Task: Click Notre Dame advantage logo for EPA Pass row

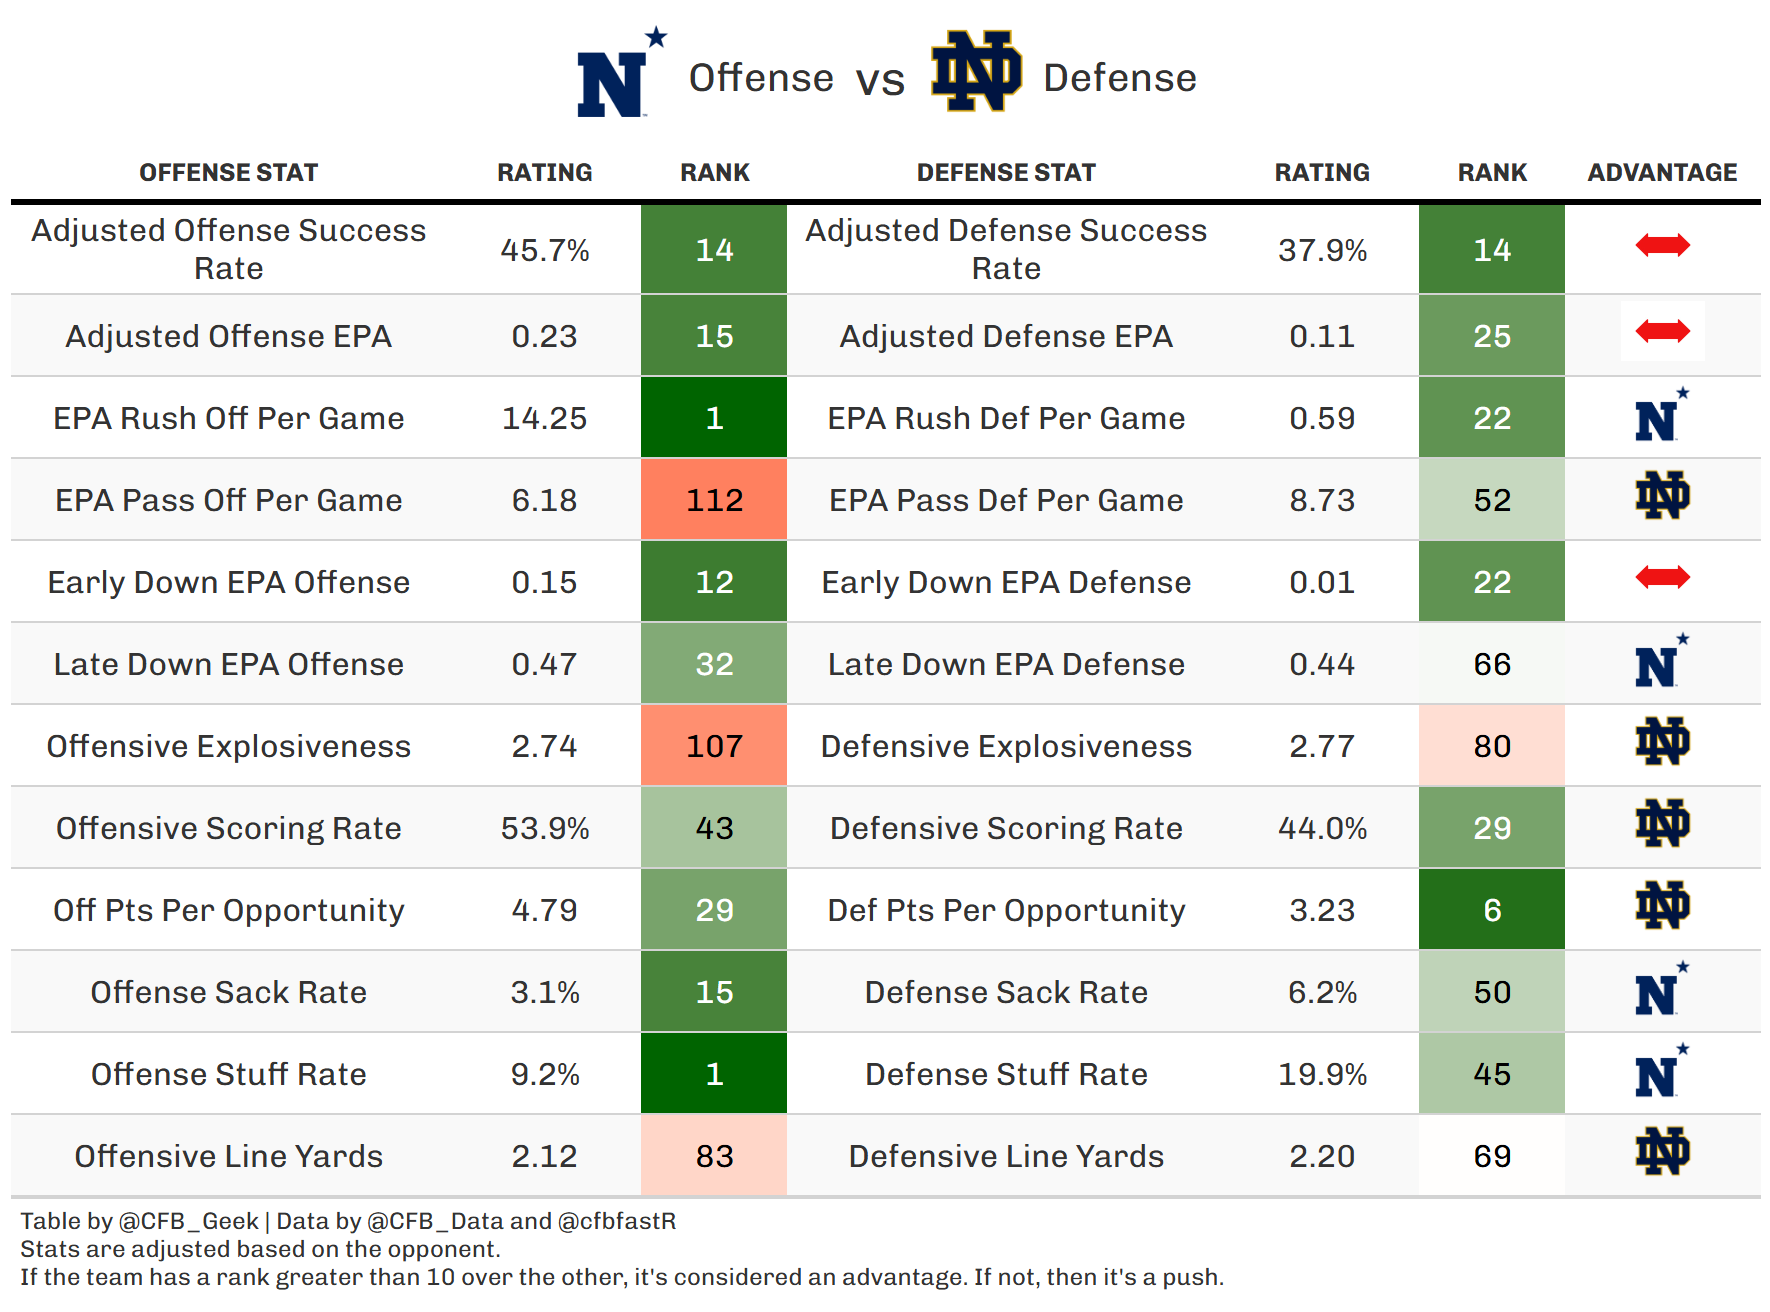Action: click(1662, 496)
